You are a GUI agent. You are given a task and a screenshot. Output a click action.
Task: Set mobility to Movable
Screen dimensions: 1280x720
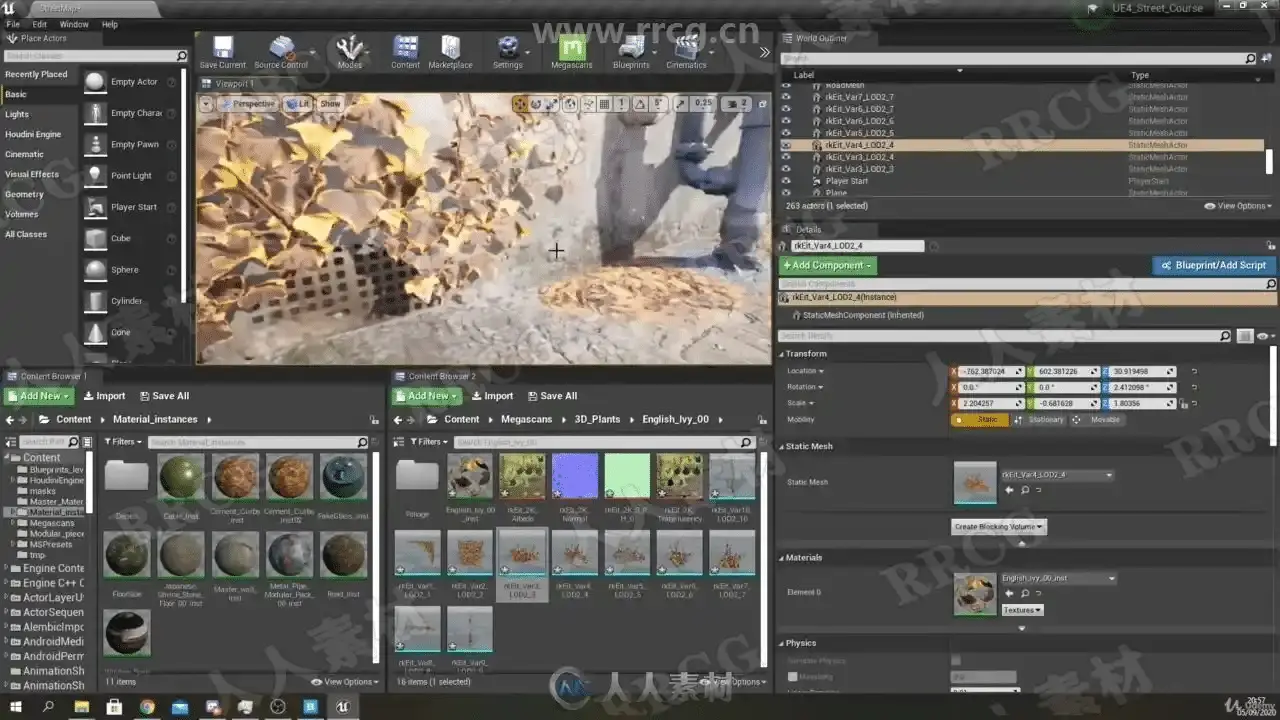click(1098, 420)
